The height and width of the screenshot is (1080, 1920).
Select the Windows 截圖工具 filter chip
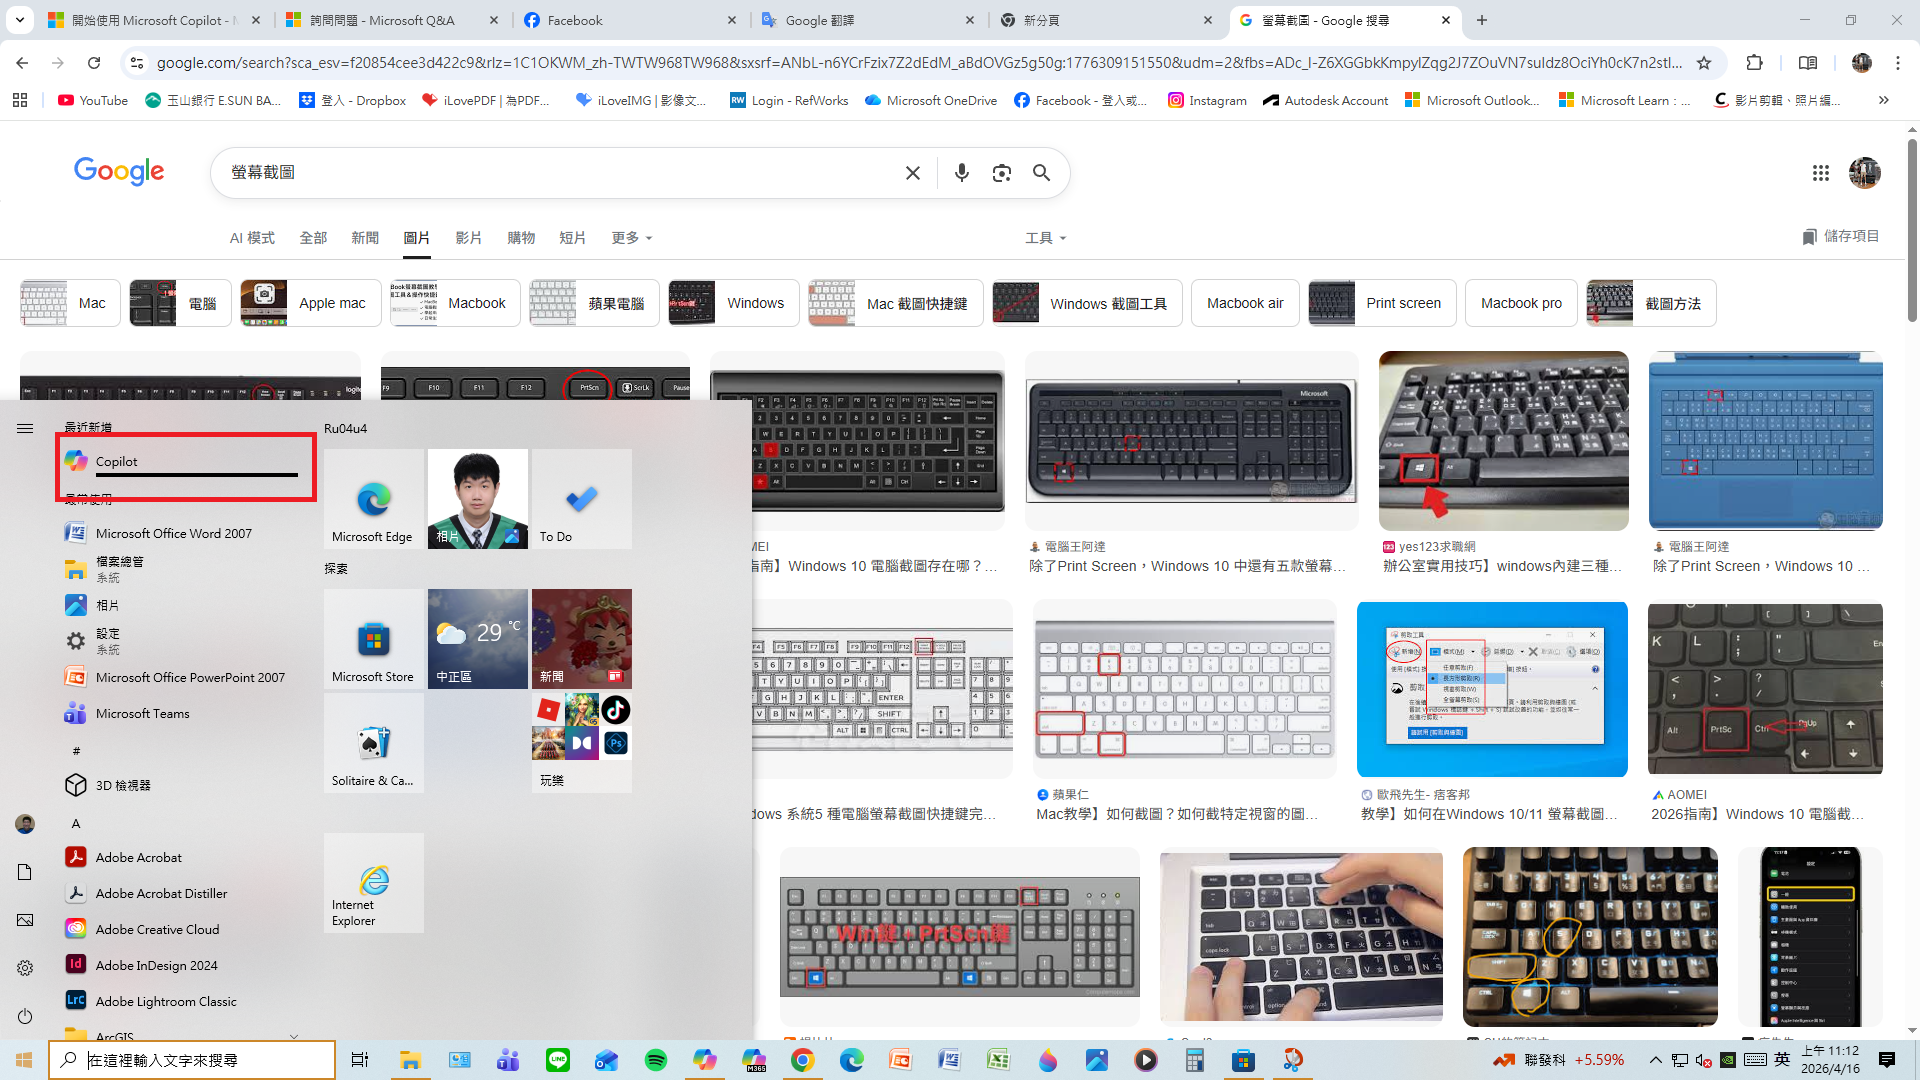1087,303
